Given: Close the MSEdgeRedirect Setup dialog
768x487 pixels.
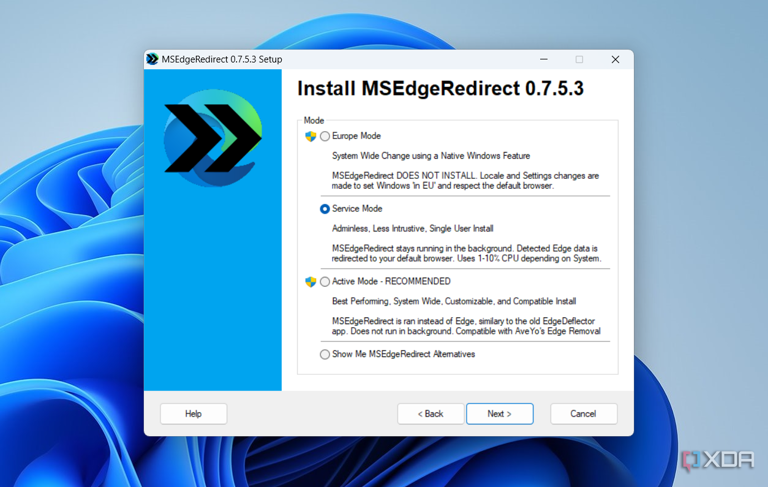Looking at the screenshot, I should click(x=615, y=59).
